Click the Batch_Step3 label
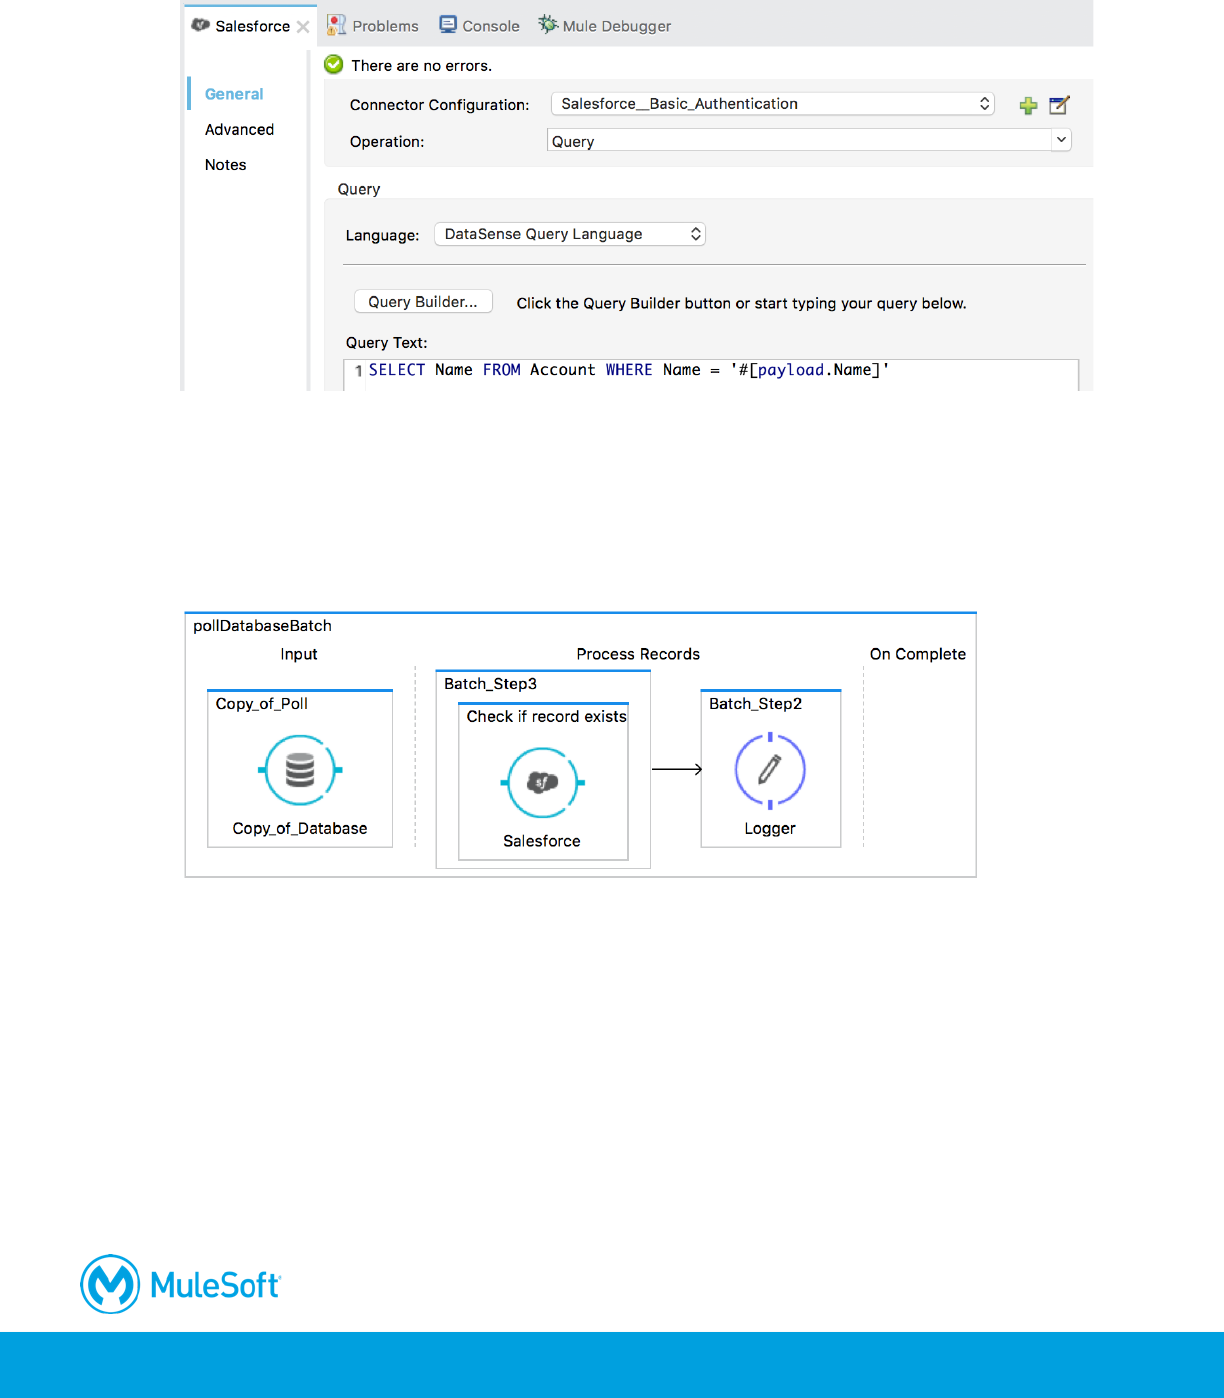The image size is (1224, 1398). [x=490, y=684]
